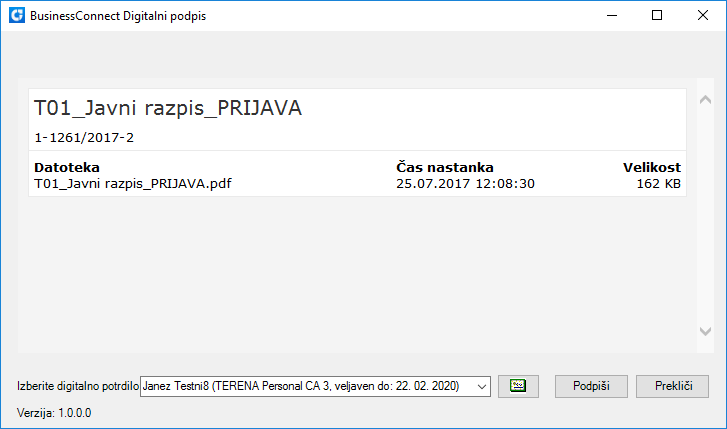
Task: Click the BusinessConnect app icon in title bar
Action: click(17, 15)
